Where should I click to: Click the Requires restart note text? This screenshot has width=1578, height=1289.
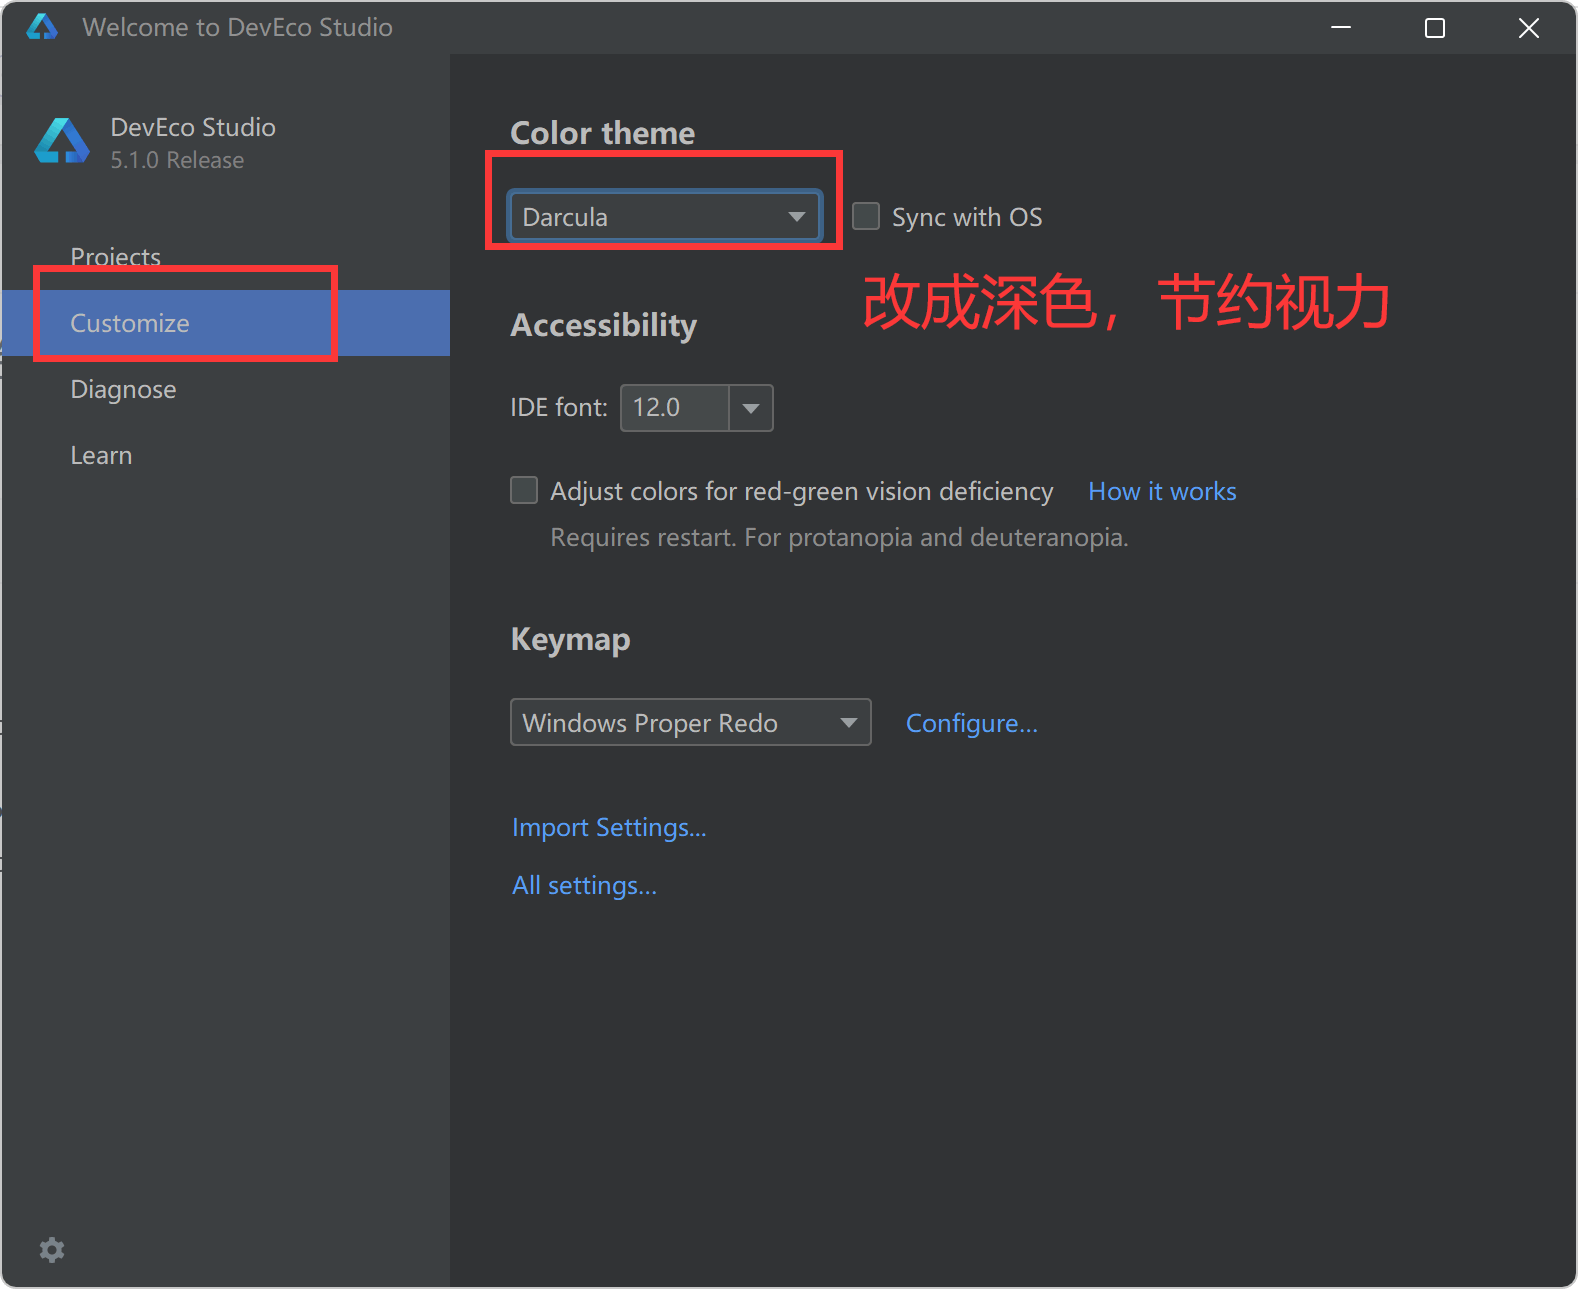point(839,537)
